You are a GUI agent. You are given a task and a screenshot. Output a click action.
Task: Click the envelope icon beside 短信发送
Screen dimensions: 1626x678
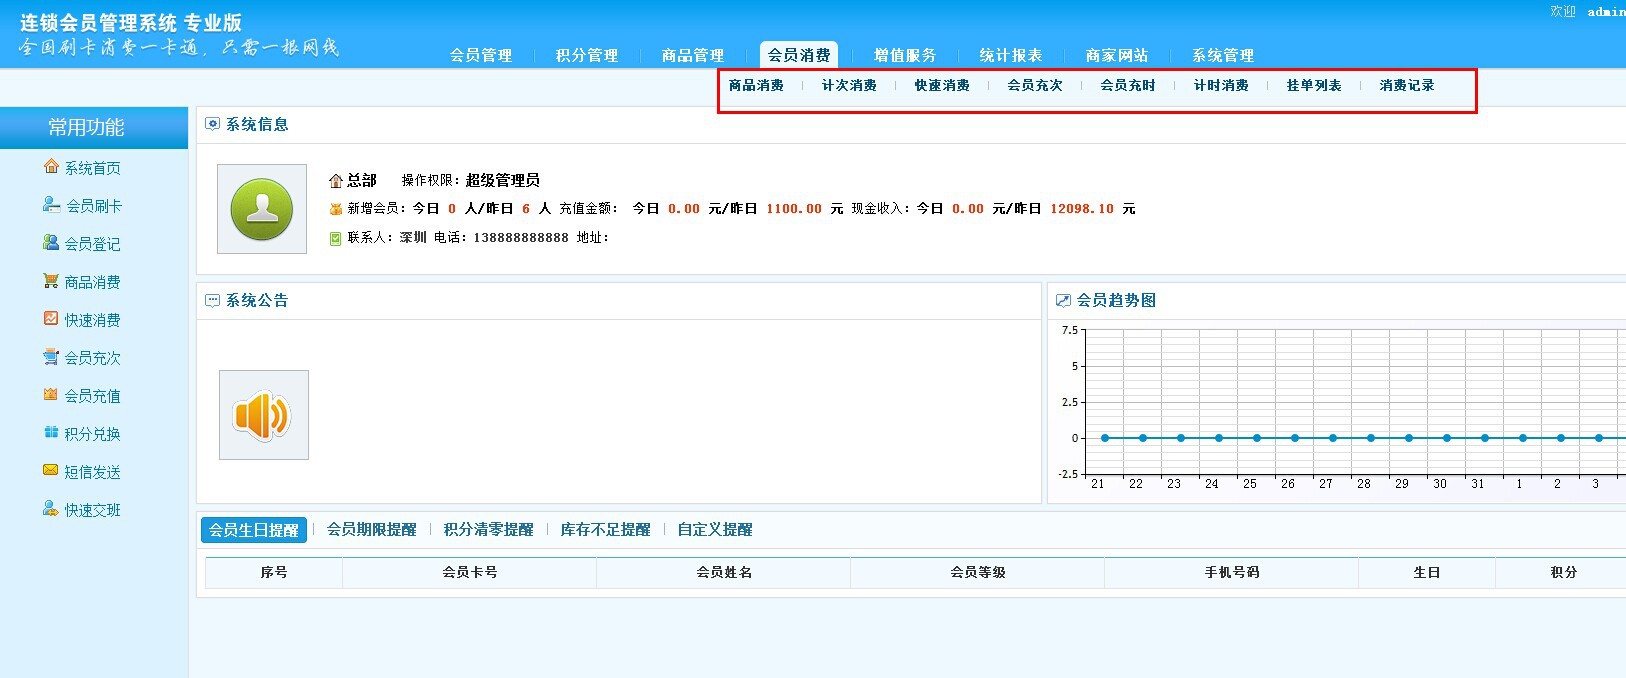click(x=51, y=471)
